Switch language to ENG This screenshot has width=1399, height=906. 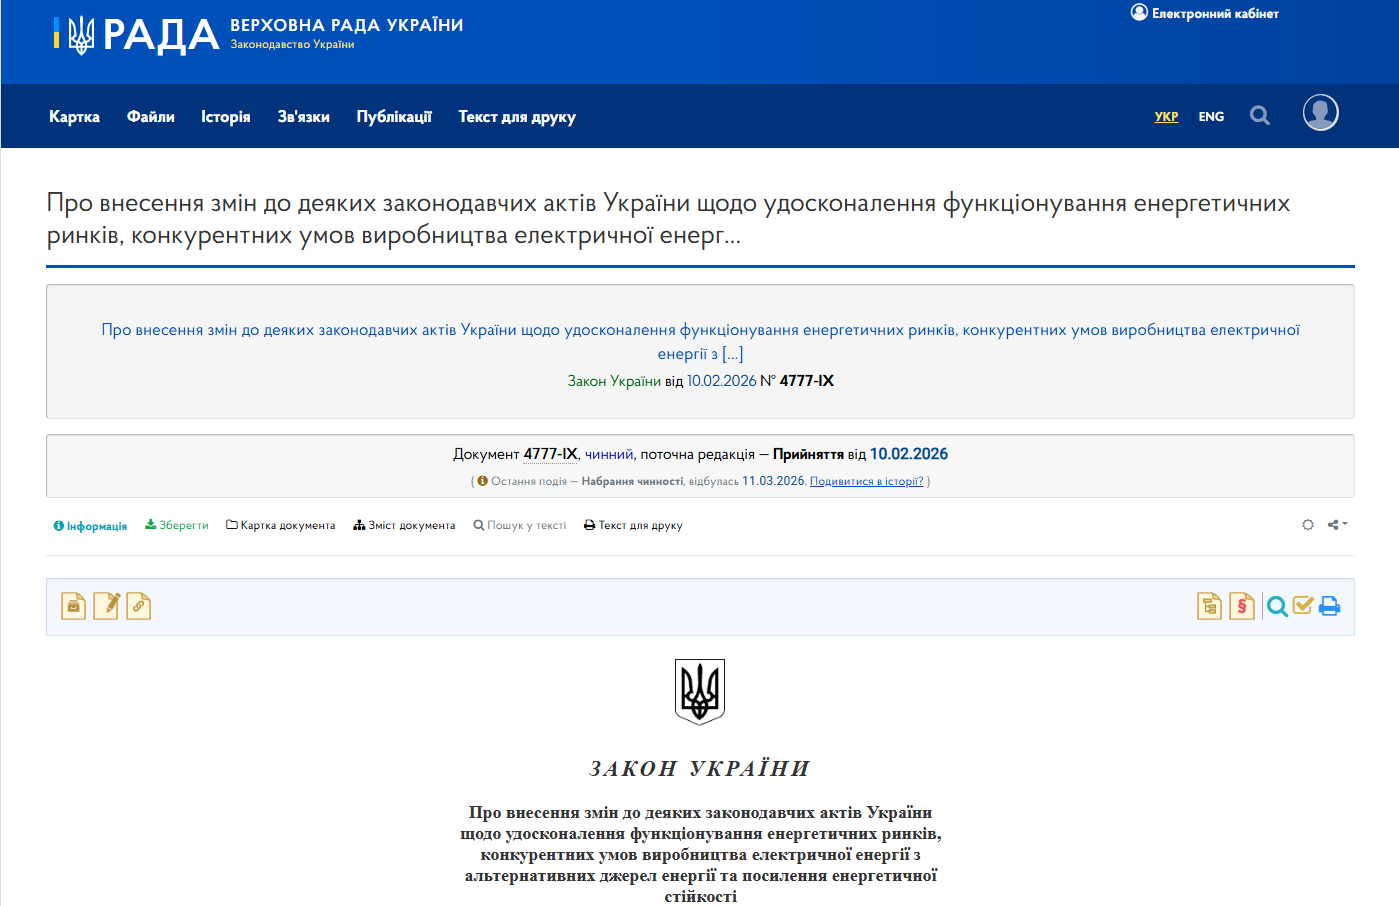(x=1211, y=117)
